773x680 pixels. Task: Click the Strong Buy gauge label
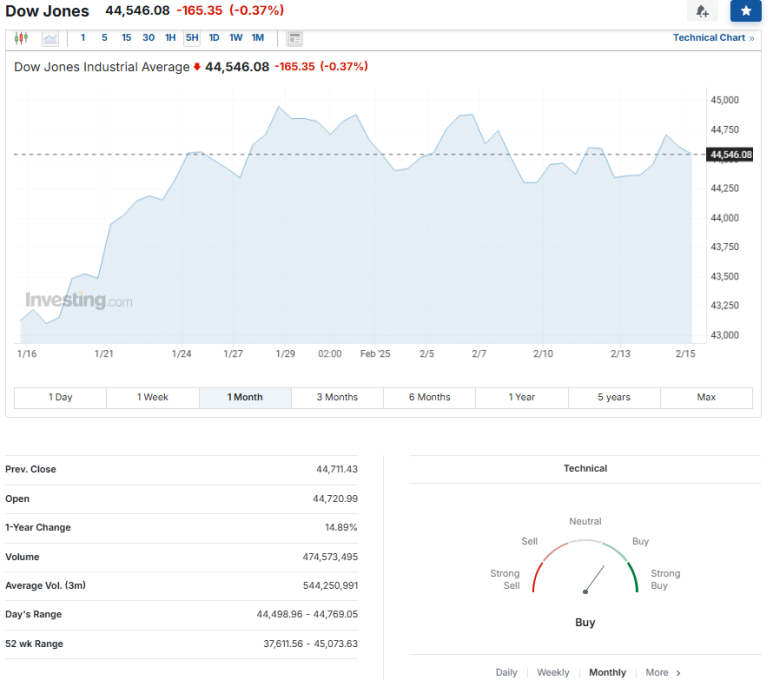665,579
